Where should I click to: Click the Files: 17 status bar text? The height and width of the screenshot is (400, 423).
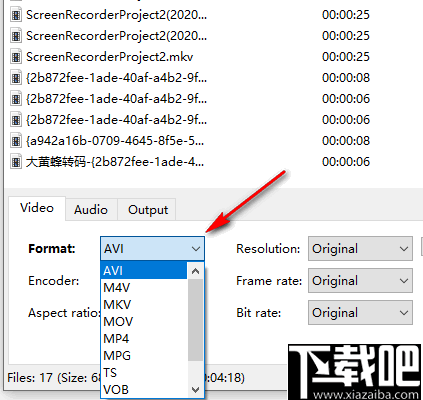[54, 378]
